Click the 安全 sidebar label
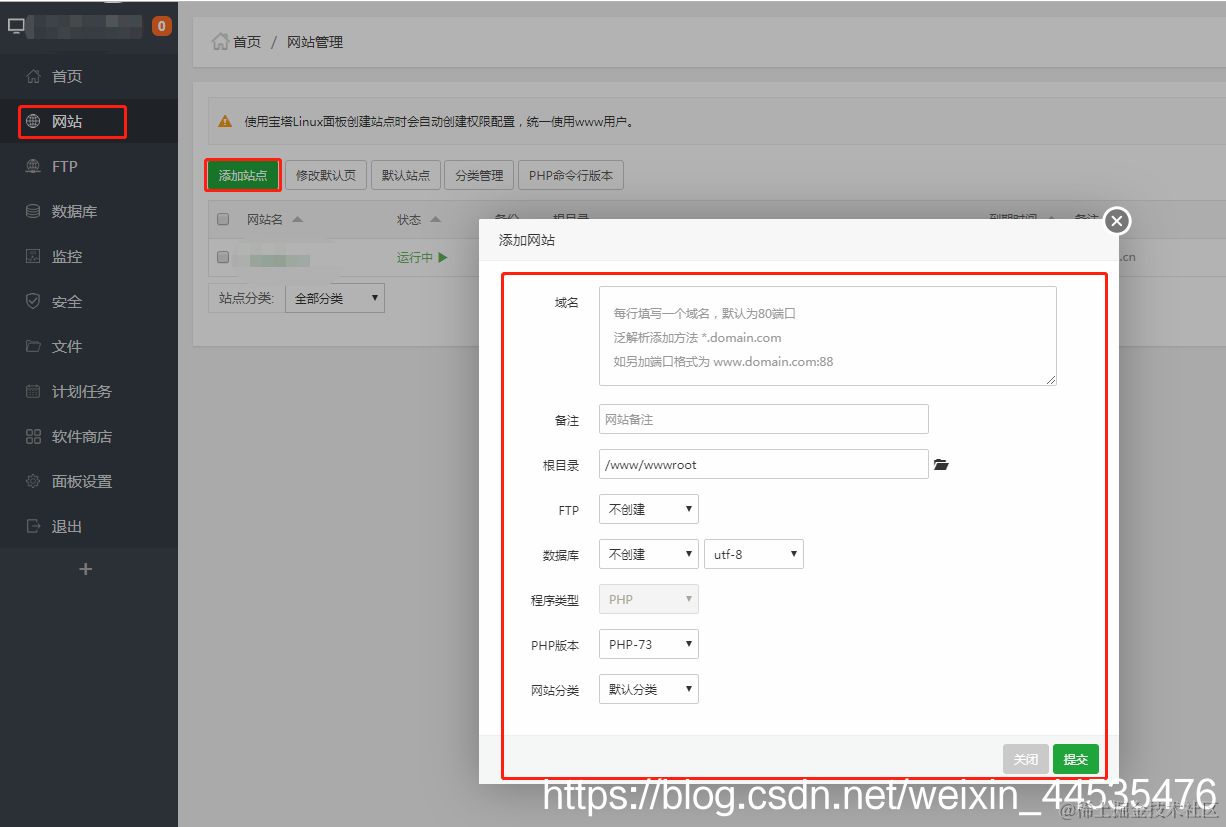 coord(67,301)
